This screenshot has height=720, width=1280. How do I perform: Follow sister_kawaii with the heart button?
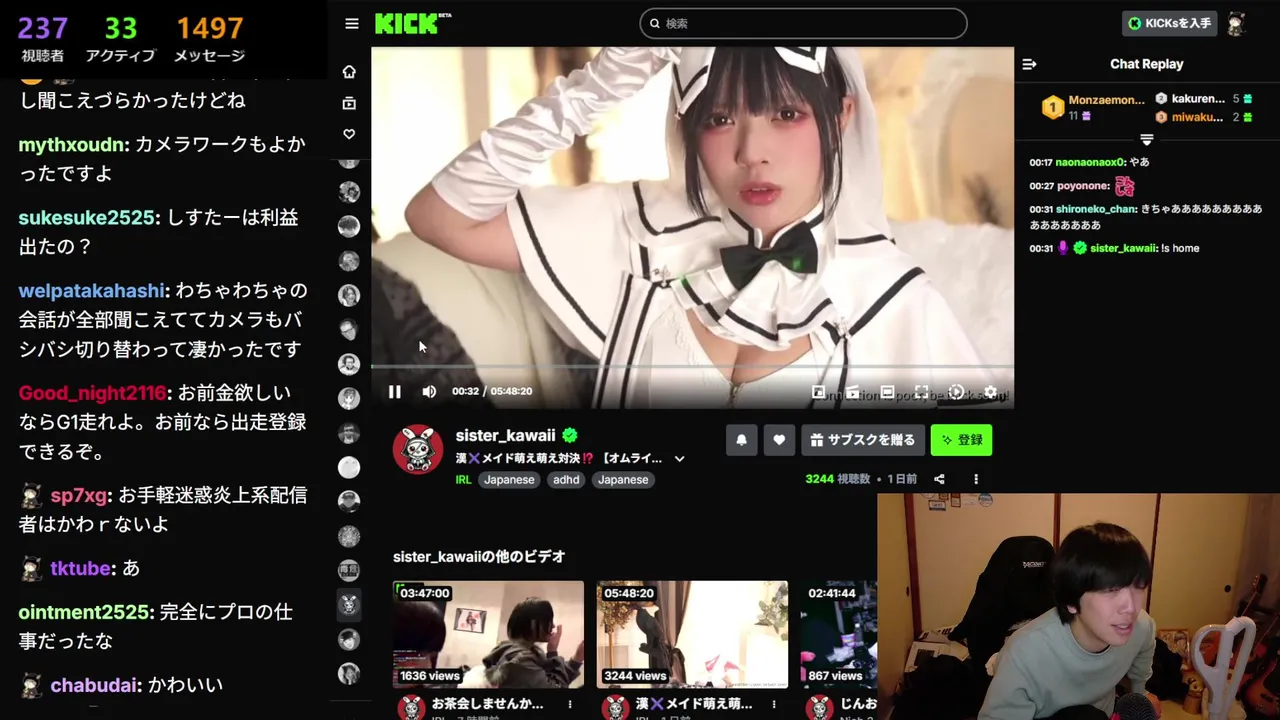779,440
